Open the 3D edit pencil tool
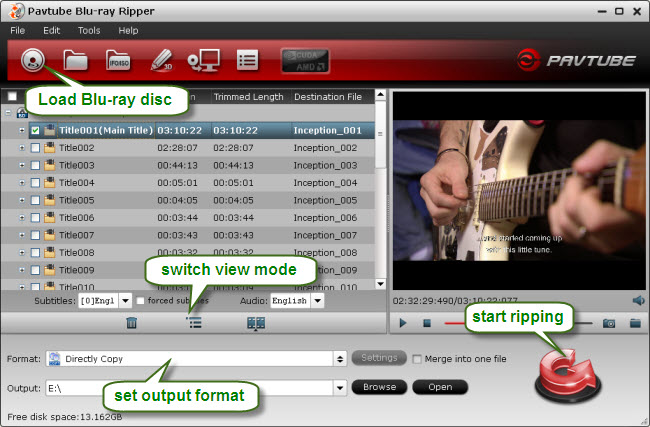 (161, 61)
